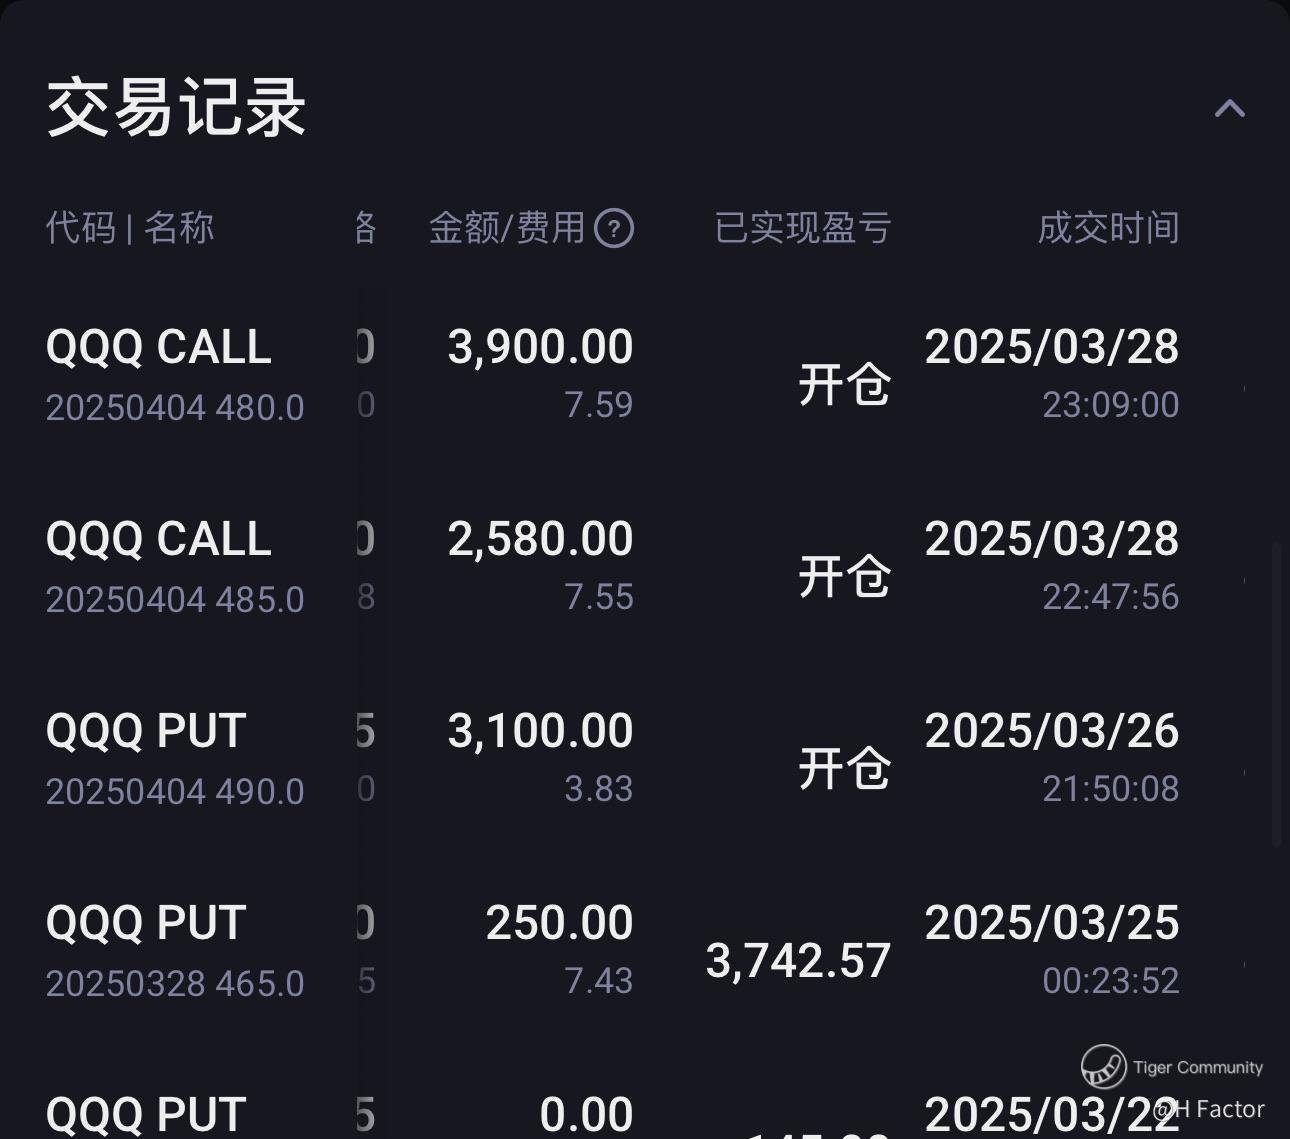1290x1139 pixels.
Task: Click the 代码 | 名称 column header
Action: [130, 228]
